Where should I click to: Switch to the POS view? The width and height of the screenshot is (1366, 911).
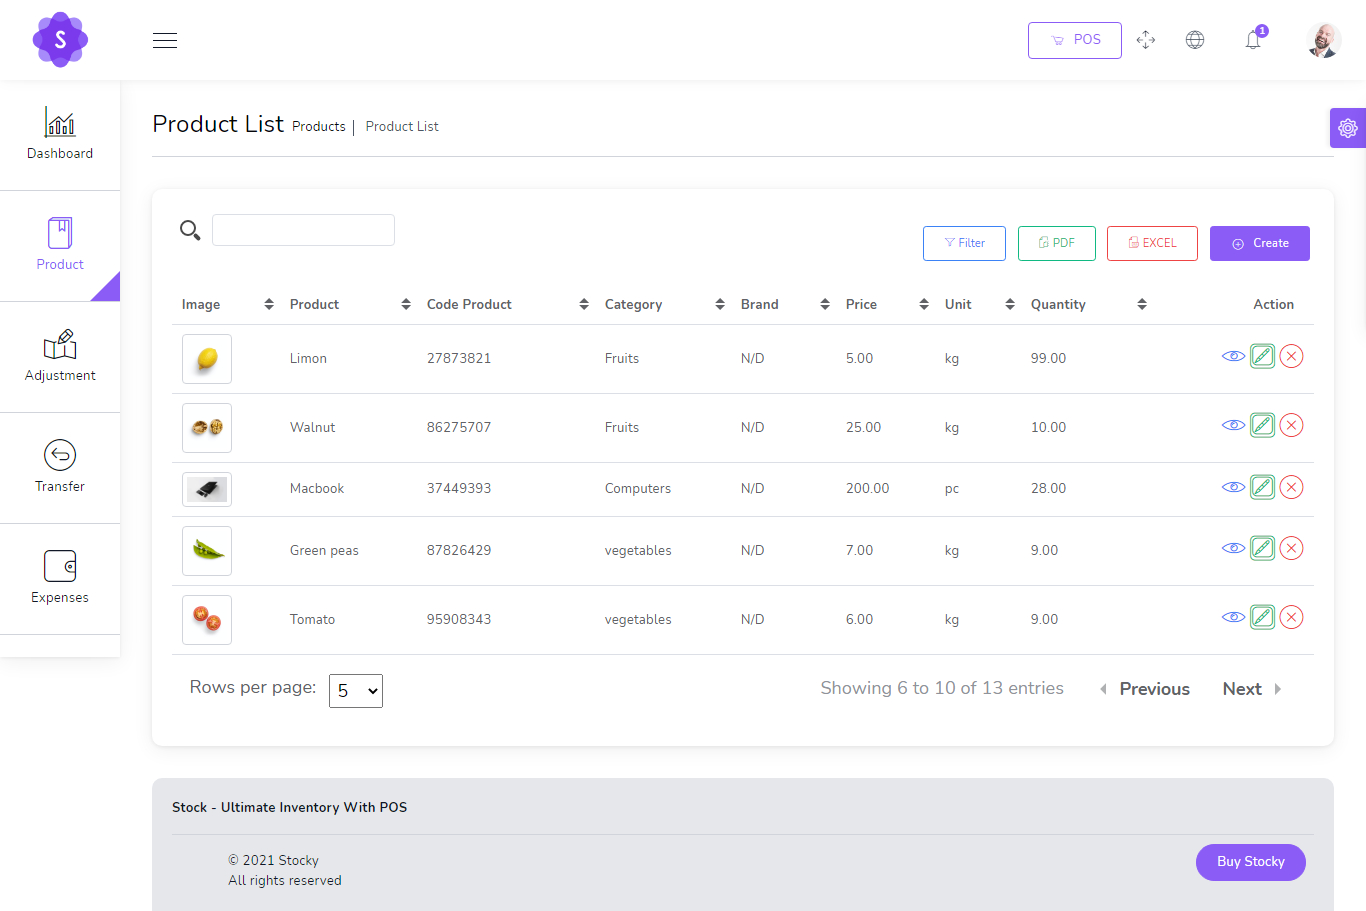pyautogui.click(x=1074, y=40)
